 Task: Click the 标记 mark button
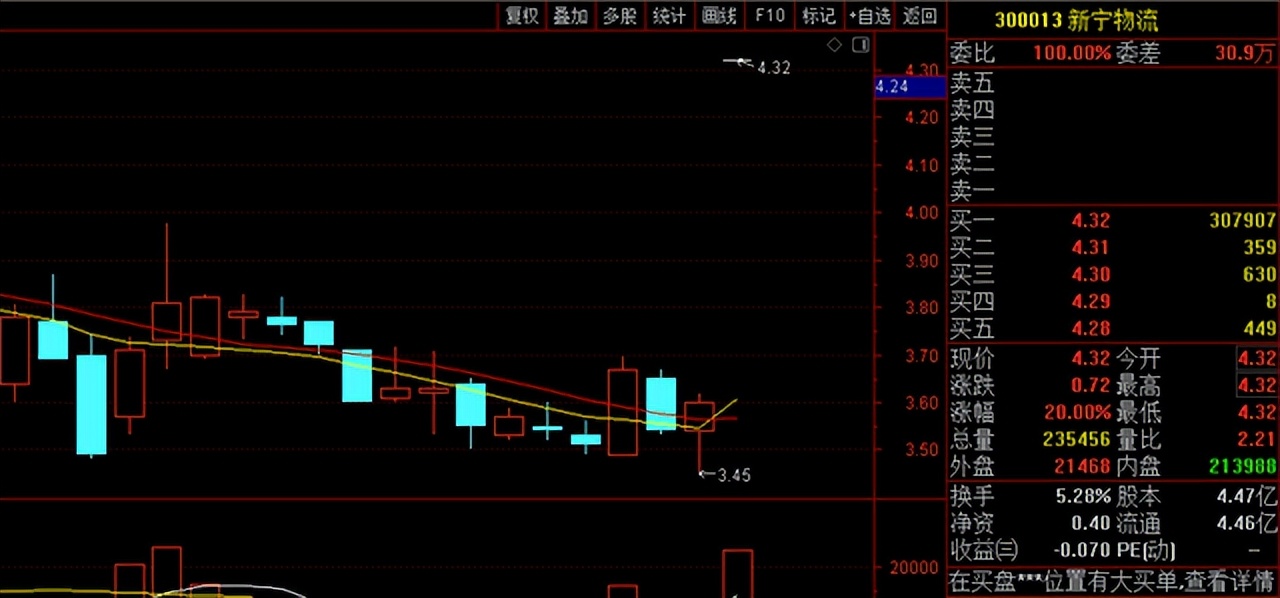click(818, 15)
